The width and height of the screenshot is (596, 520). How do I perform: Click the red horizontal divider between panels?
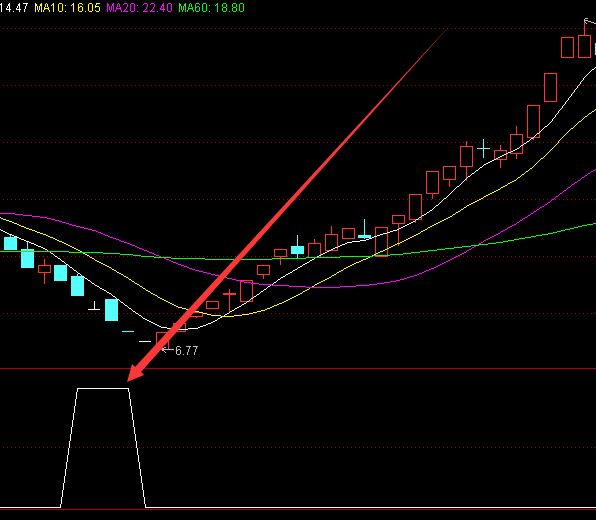click(x=298, y=369)
